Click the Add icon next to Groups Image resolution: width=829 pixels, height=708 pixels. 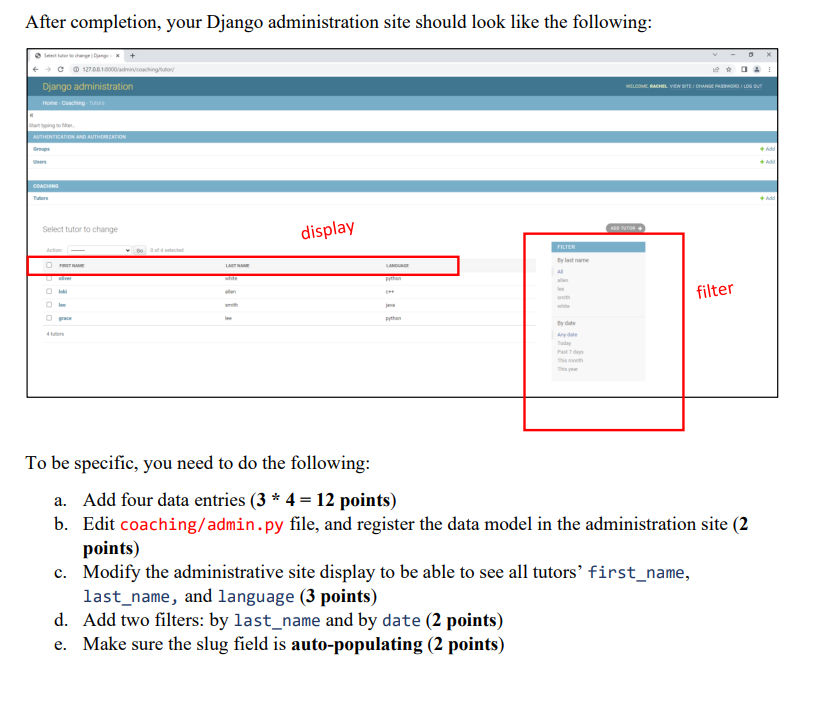(x=766, y=149)
